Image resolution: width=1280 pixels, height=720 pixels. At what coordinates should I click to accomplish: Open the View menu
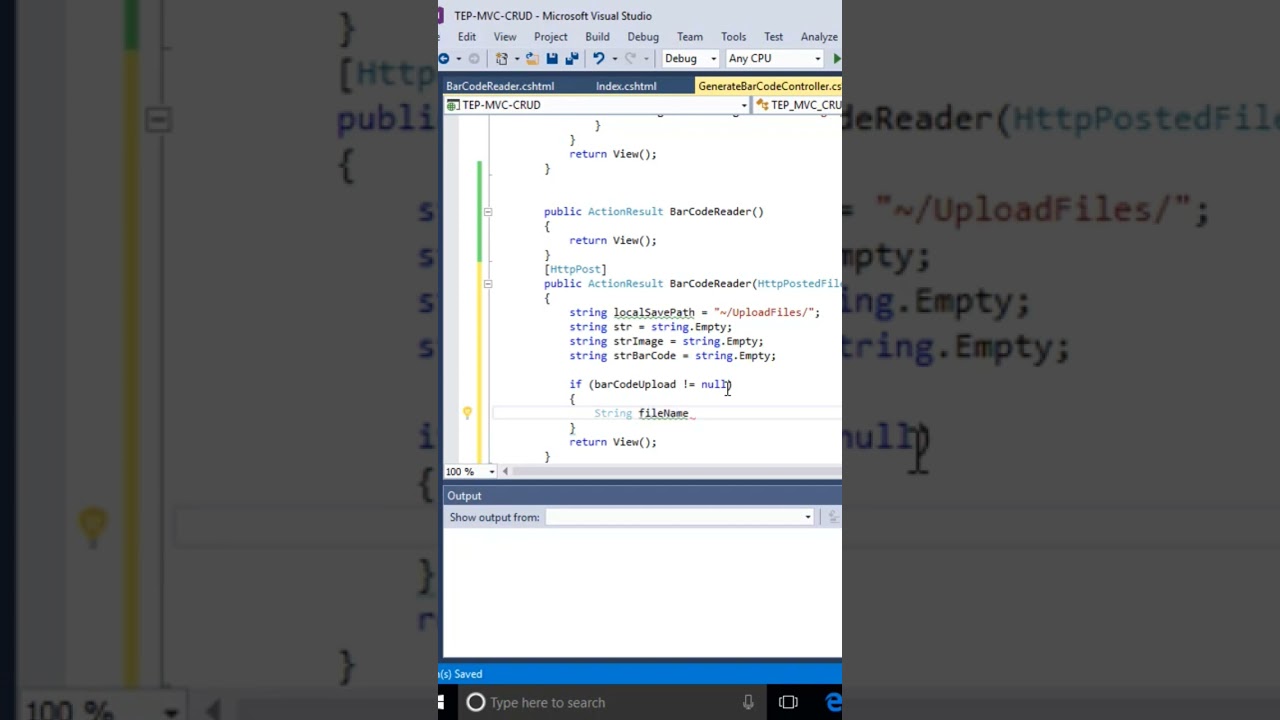(505, 37)
